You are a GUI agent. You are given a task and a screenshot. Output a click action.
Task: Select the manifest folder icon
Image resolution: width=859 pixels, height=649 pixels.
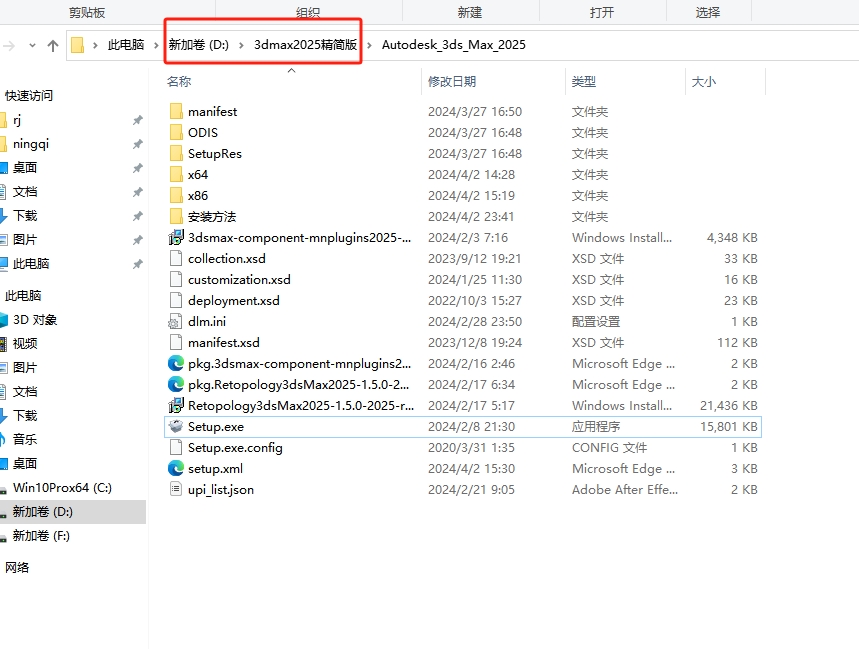[176, 112]
